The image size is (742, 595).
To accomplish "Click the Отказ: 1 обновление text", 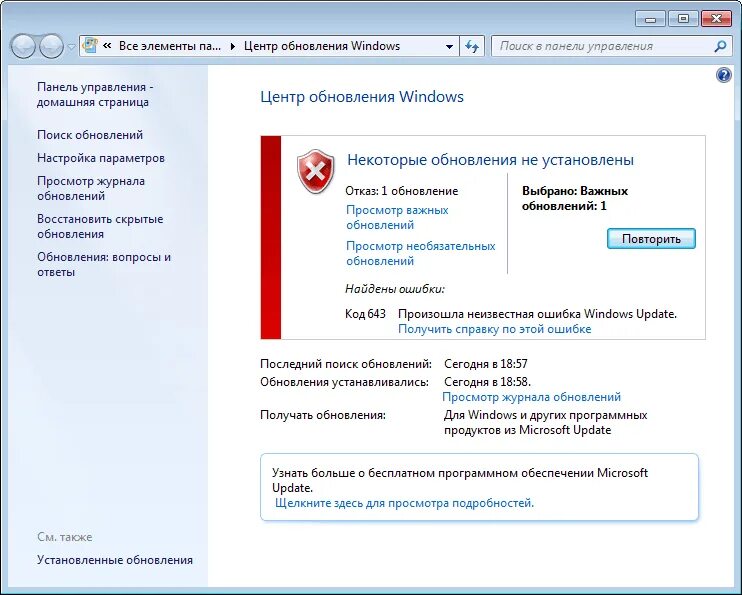I will click(x=402, y=191).
